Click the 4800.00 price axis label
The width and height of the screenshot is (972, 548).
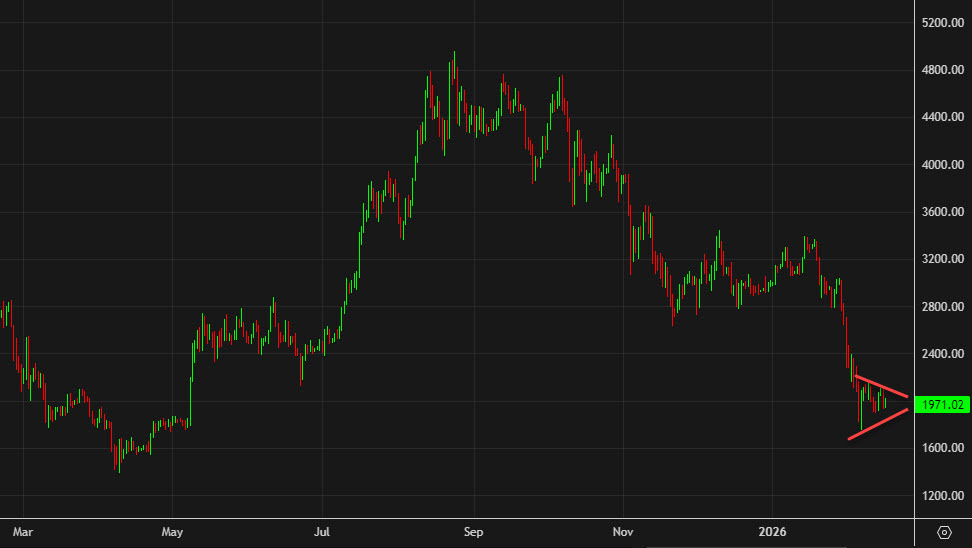[943, 70]
